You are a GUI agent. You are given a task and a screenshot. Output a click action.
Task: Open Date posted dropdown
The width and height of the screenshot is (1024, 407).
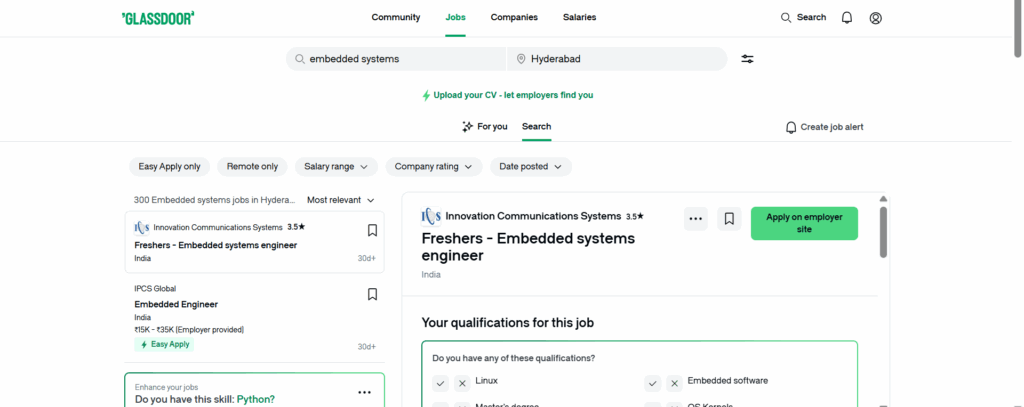pyautogui.click(x=530, y=167)
